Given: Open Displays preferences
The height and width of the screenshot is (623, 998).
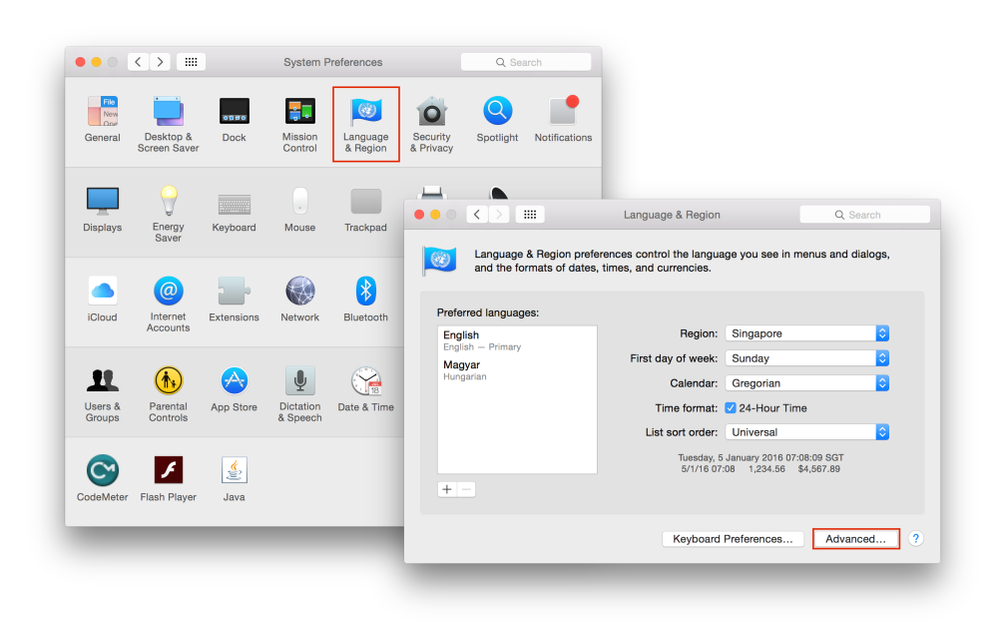Looking at the screenshot, I should coord(102,209).
